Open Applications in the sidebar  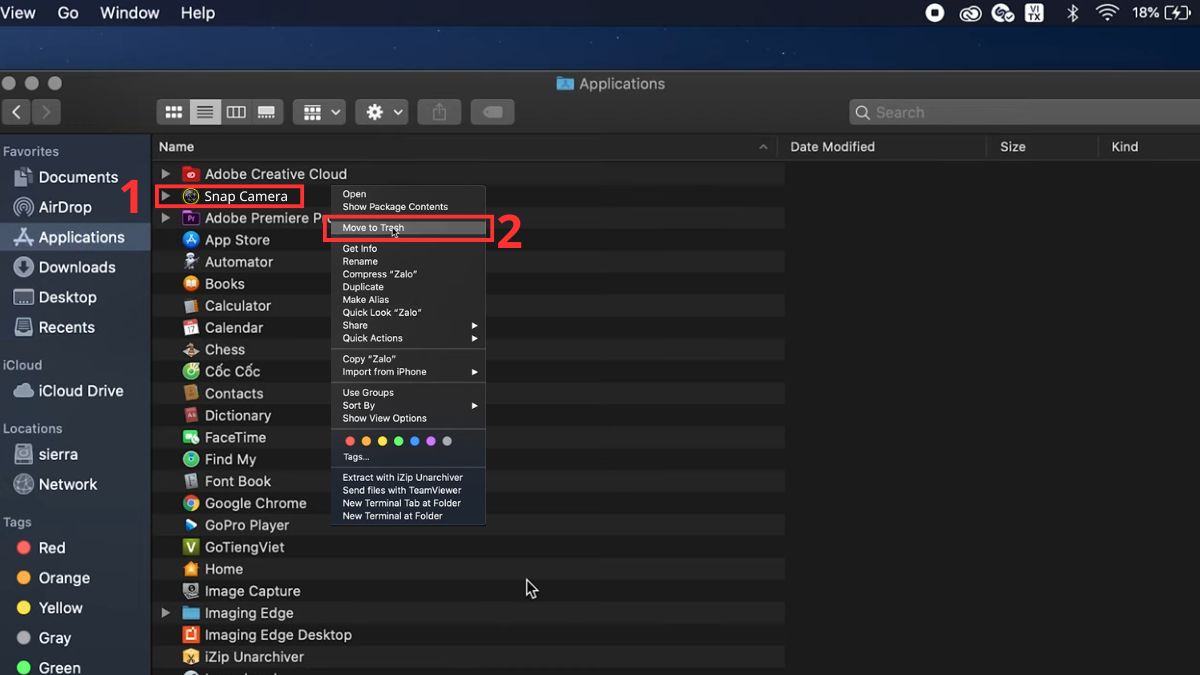[76, 237]
